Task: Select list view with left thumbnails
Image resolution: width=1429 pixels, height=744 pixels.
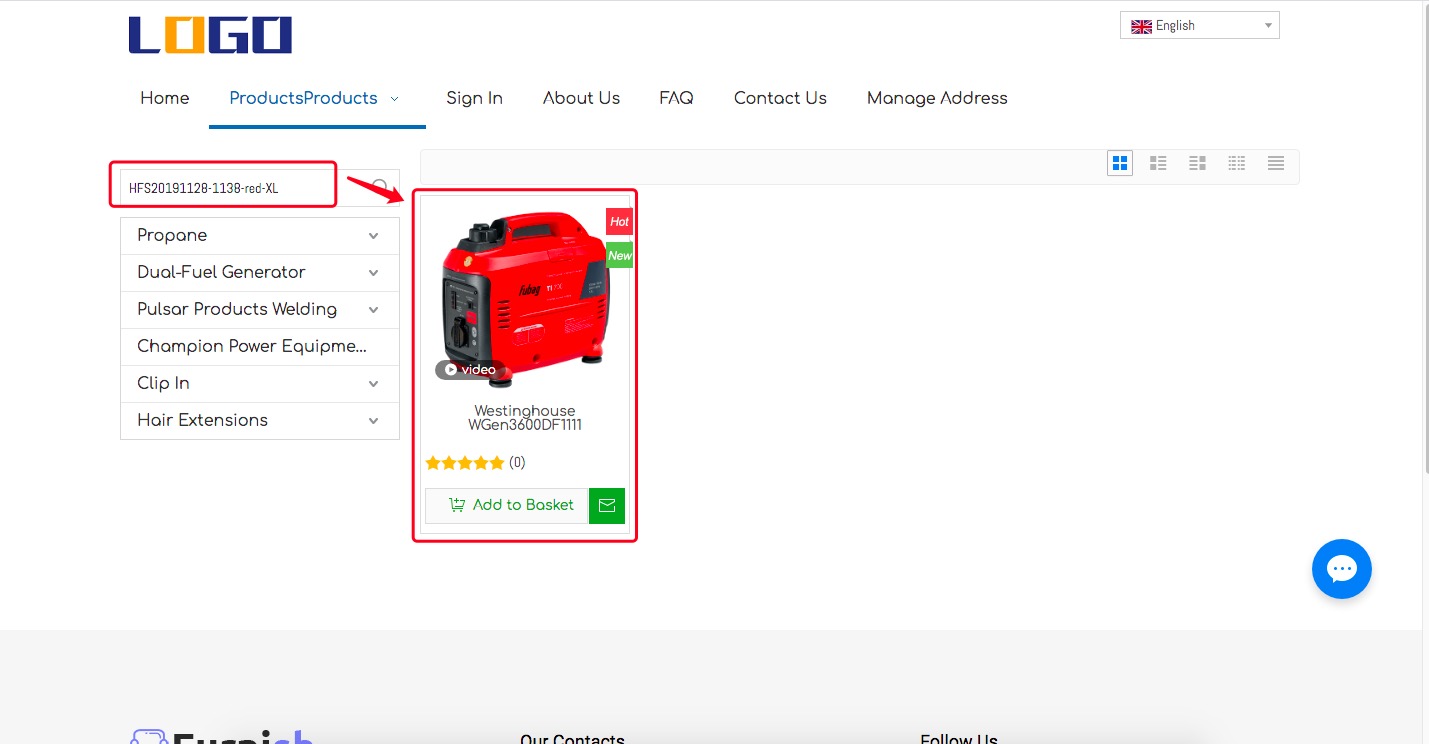Action: pyautogui.click(x=1158, y=163)
